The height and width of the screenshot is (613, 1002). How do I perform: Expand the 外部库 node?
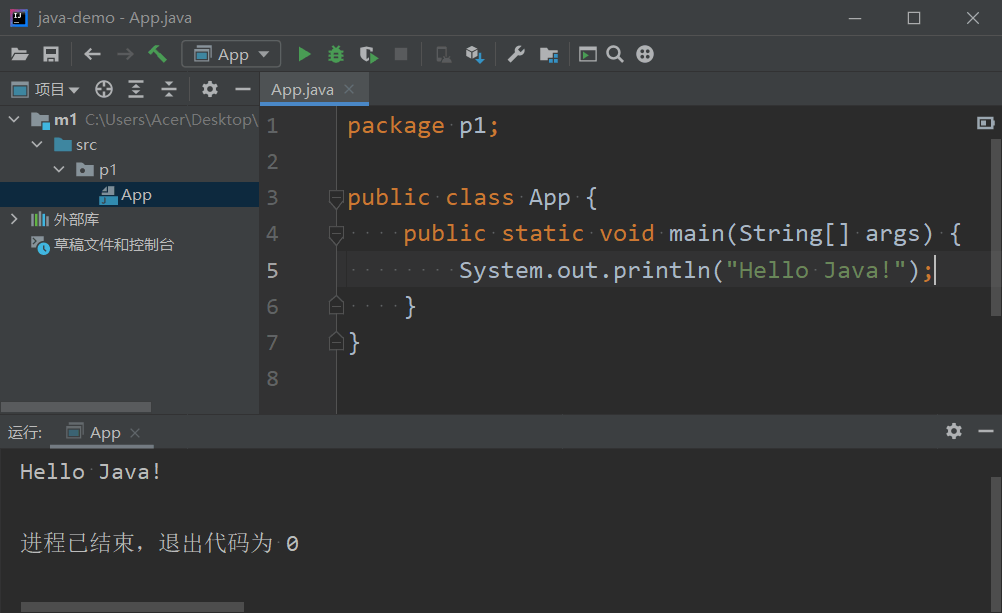(13, 219)
